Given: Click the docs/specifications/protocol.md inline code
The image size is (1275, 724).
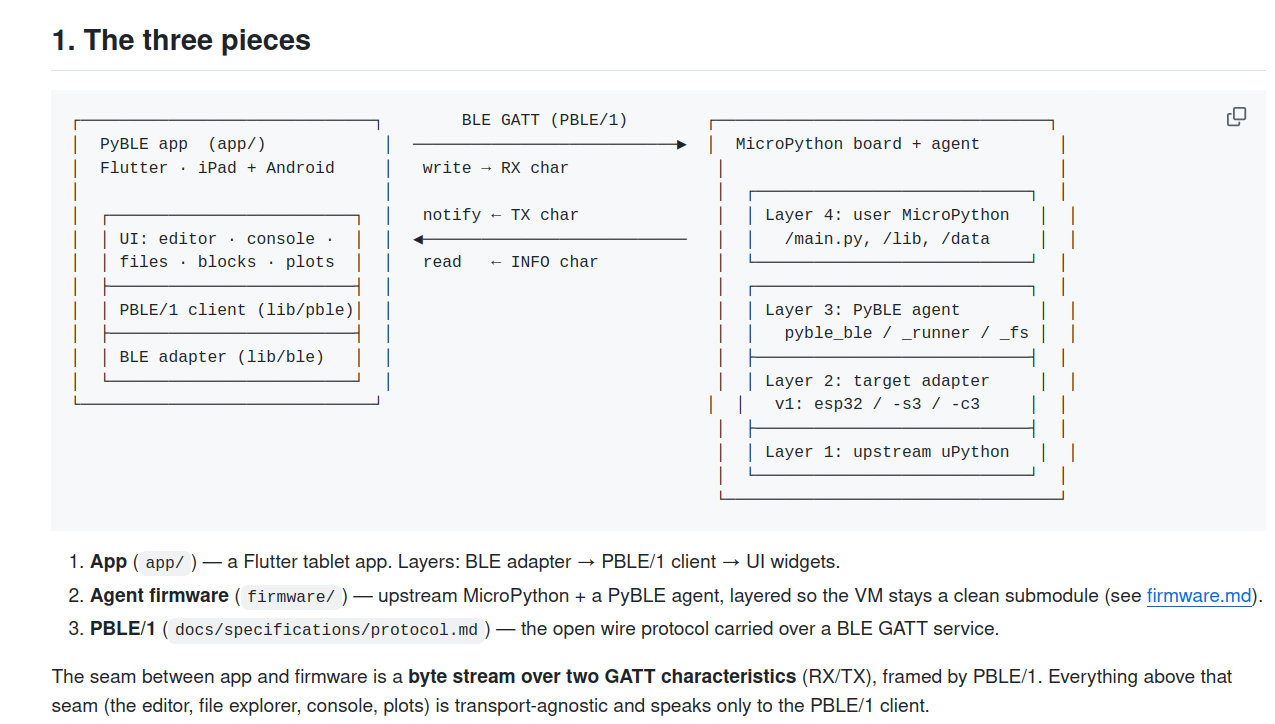Looking at the screenshot, I should (x=326, y=630).
